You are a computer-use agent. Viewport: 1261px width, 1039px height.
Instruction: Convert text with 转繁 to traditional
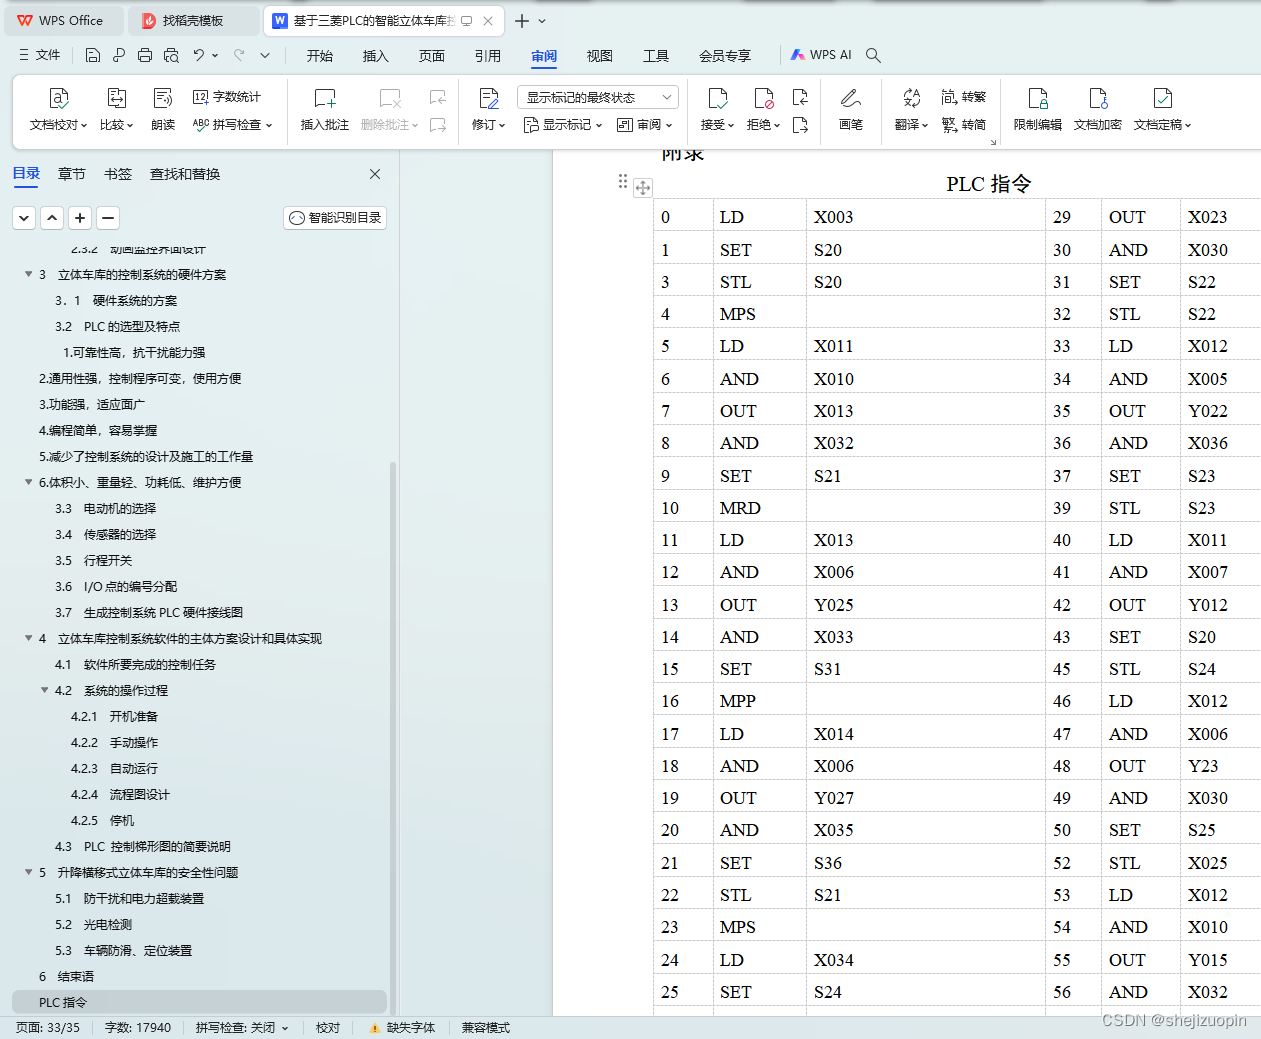click(964, 97)
